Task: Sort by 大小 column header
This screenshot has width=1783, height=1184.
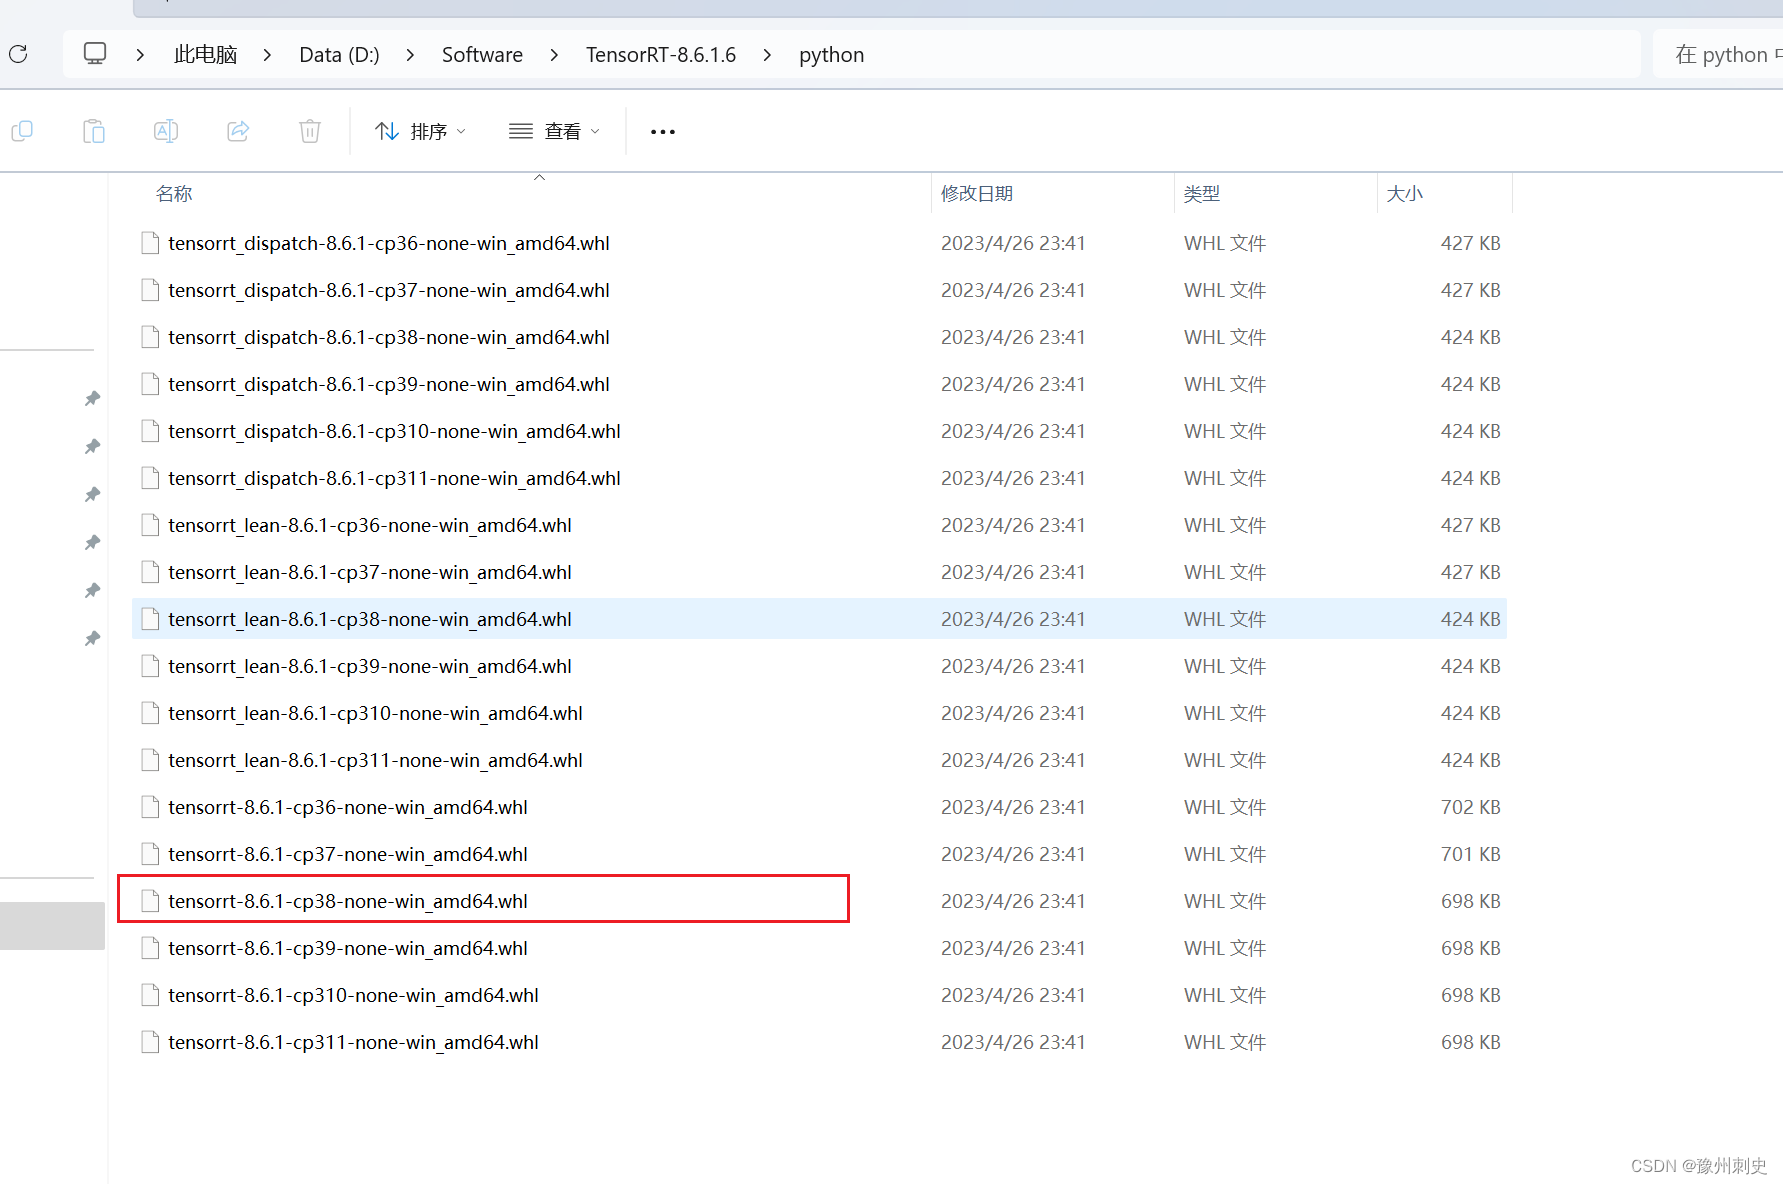Action: pos(1404,193)
